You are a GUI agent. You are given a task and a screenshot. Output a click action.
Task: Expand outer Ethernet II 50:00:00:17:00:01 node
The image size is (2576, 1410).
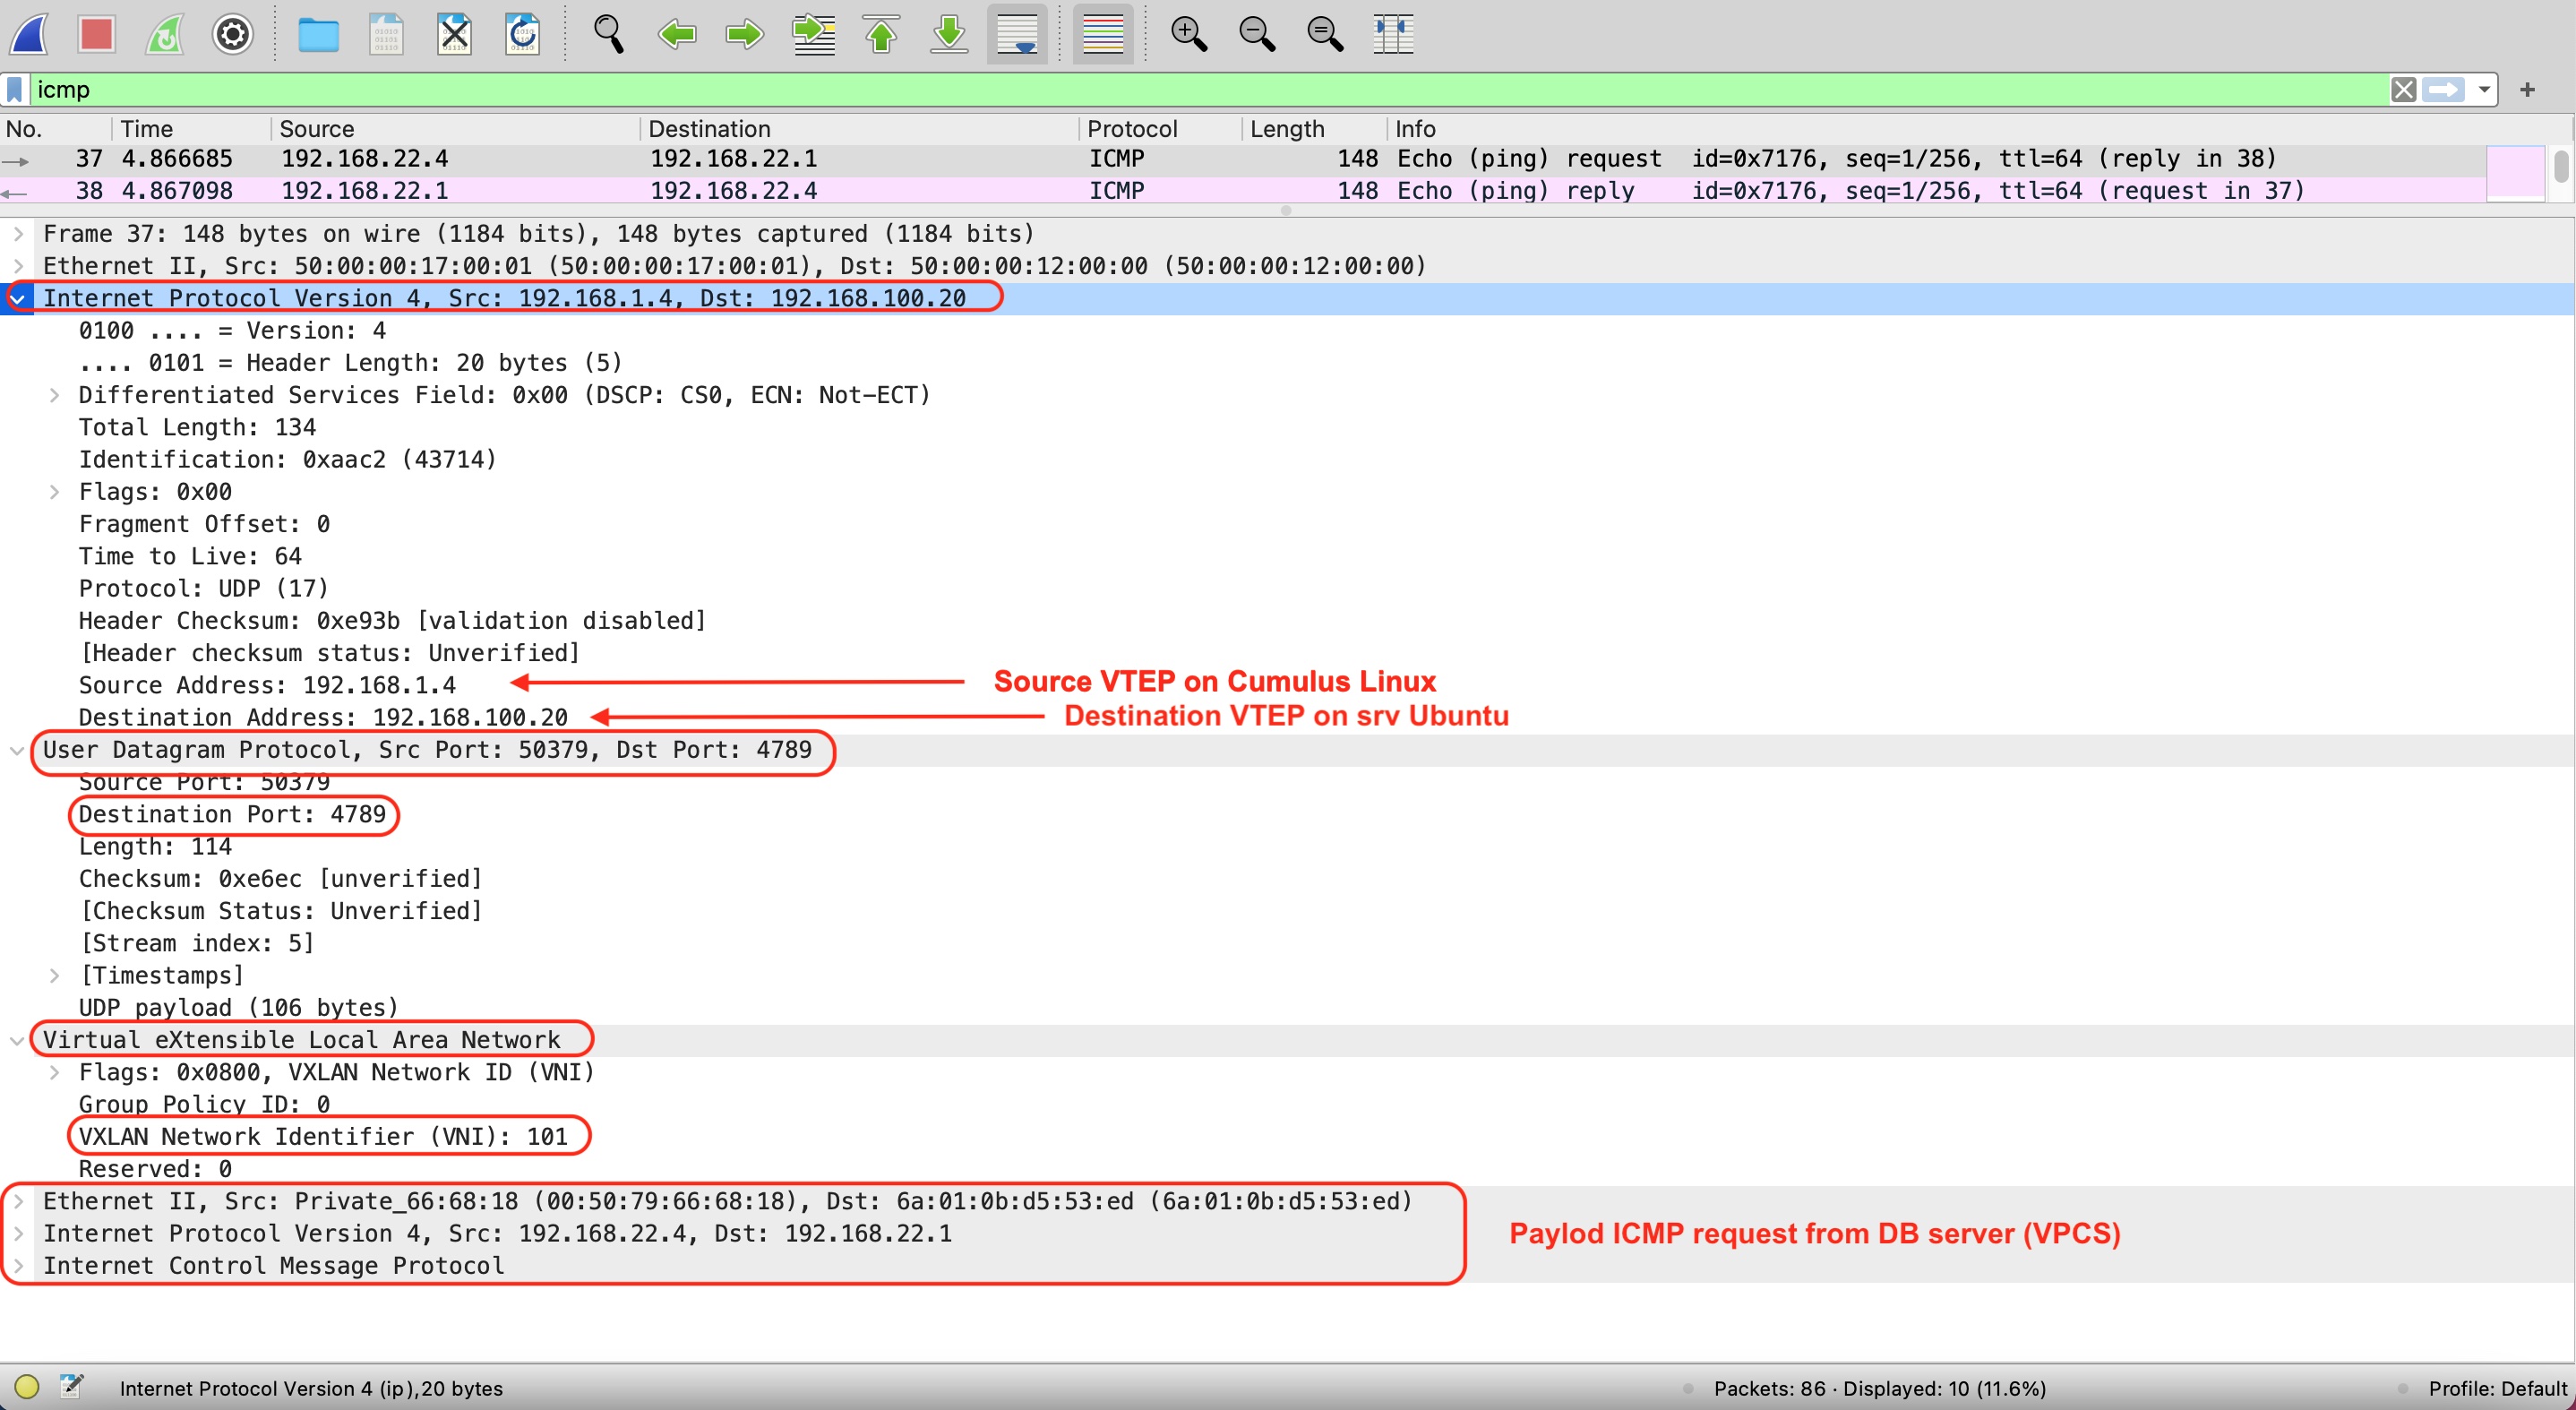click(x=18, y=266)
